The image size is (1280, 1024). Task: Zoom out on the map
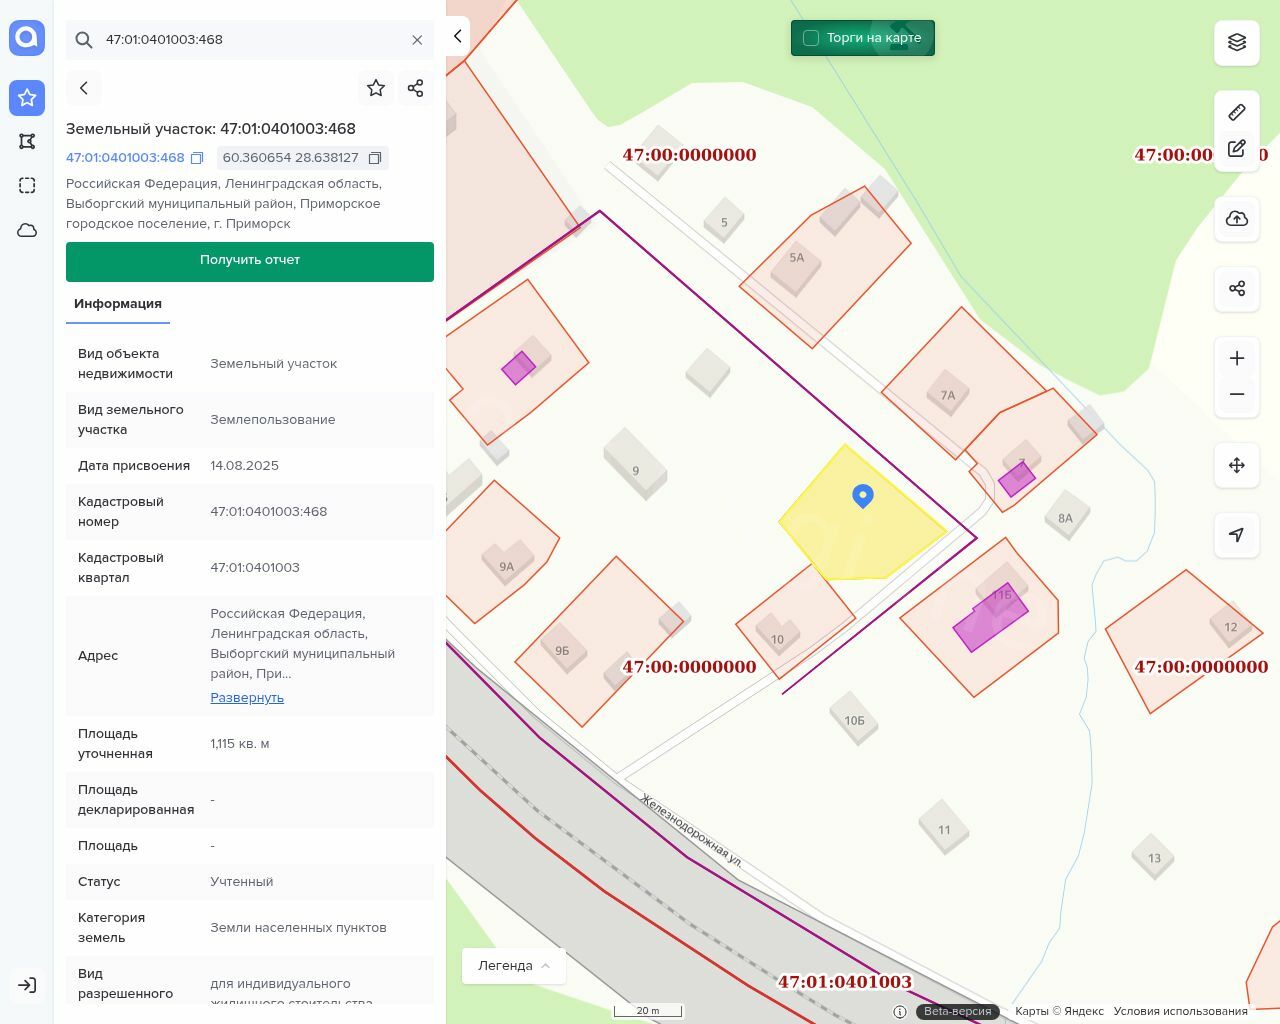(x=1237, y=394)
